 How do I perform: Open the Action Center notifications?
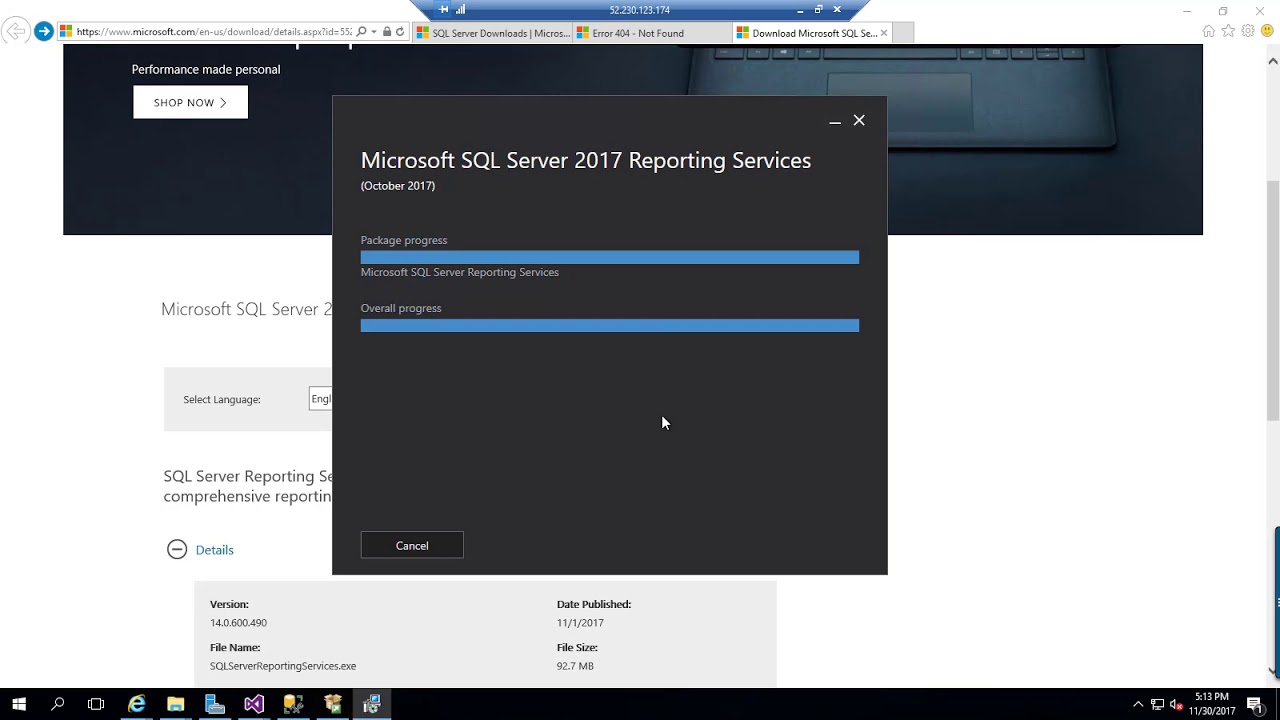[x=1255, y=704]
